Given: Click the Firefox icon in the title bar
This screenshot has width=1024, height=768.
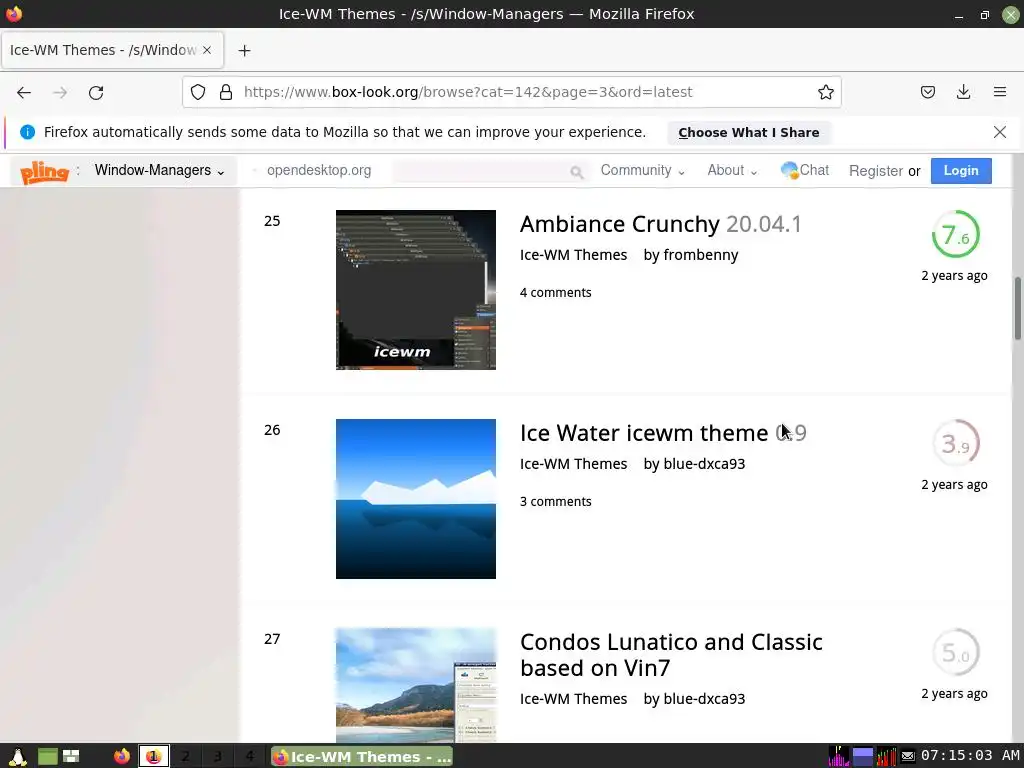Looking at the screenshot, I should [14, 13].
